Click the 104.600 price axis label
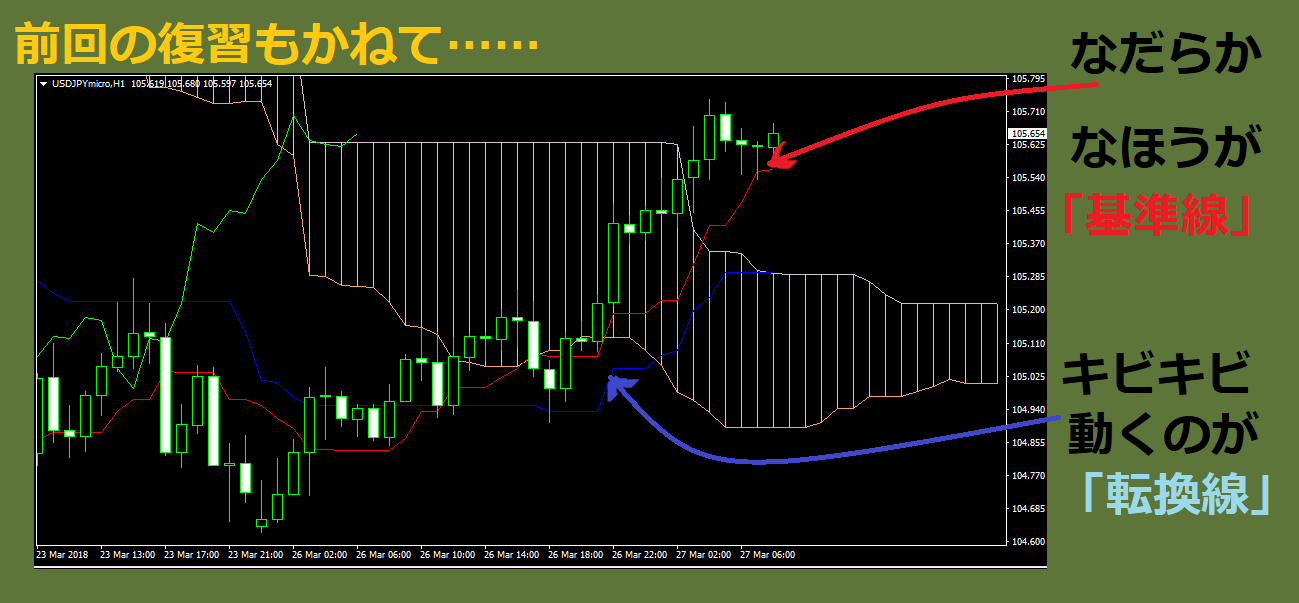This screenshot has width=1299, height=603. tap(1028, 542)
